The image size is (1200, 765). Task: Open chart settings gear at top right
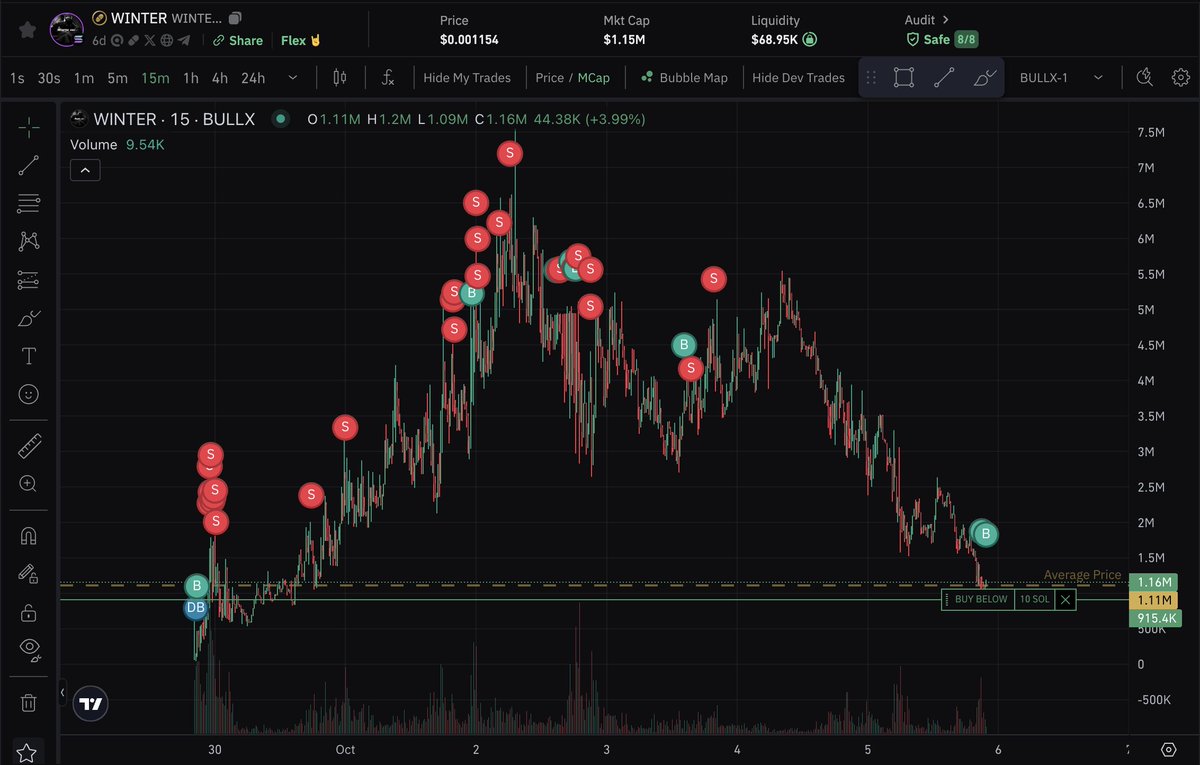point(1181,77)
